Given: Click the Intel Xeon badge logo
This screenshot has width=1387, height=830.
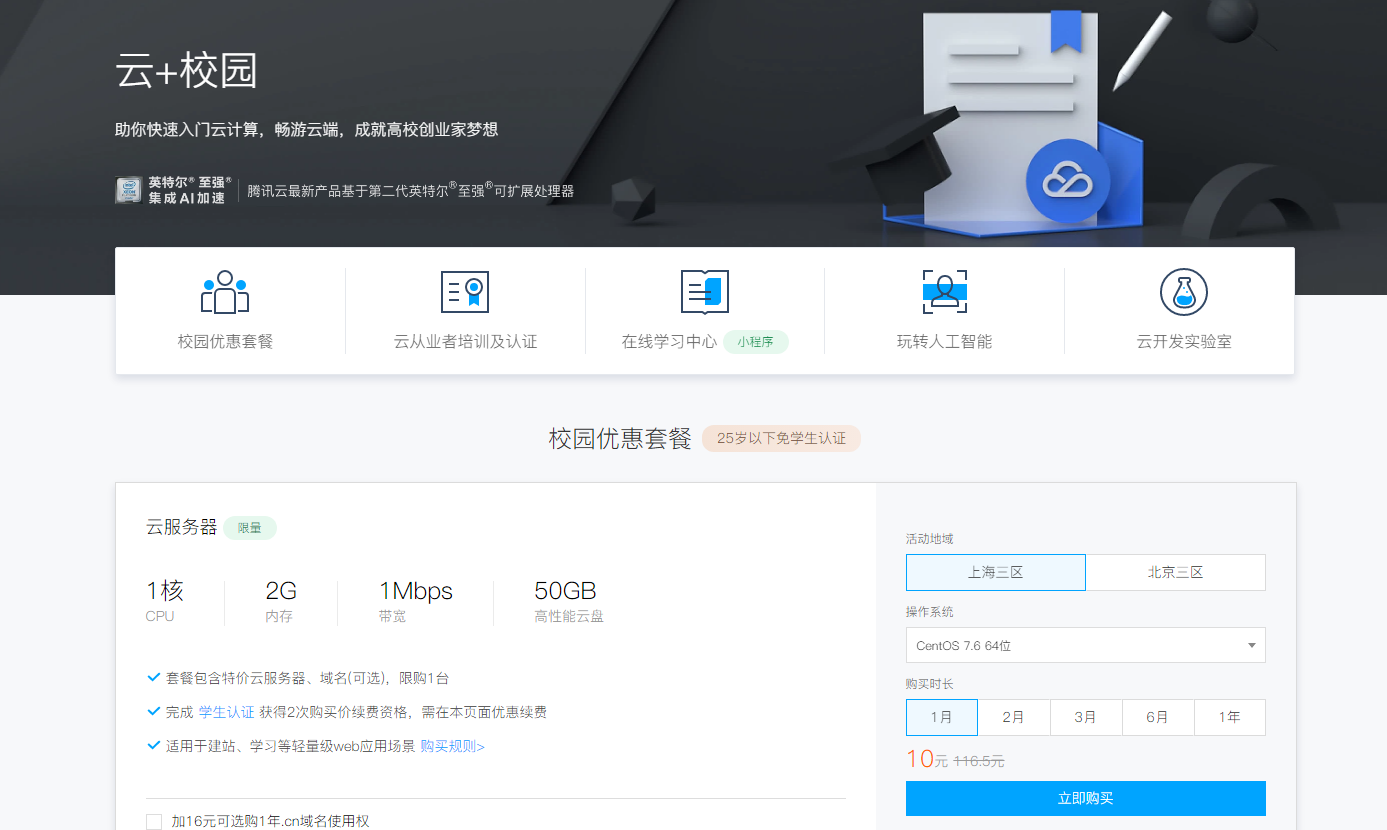Looking at the screenshot, I should coord(128,190).
